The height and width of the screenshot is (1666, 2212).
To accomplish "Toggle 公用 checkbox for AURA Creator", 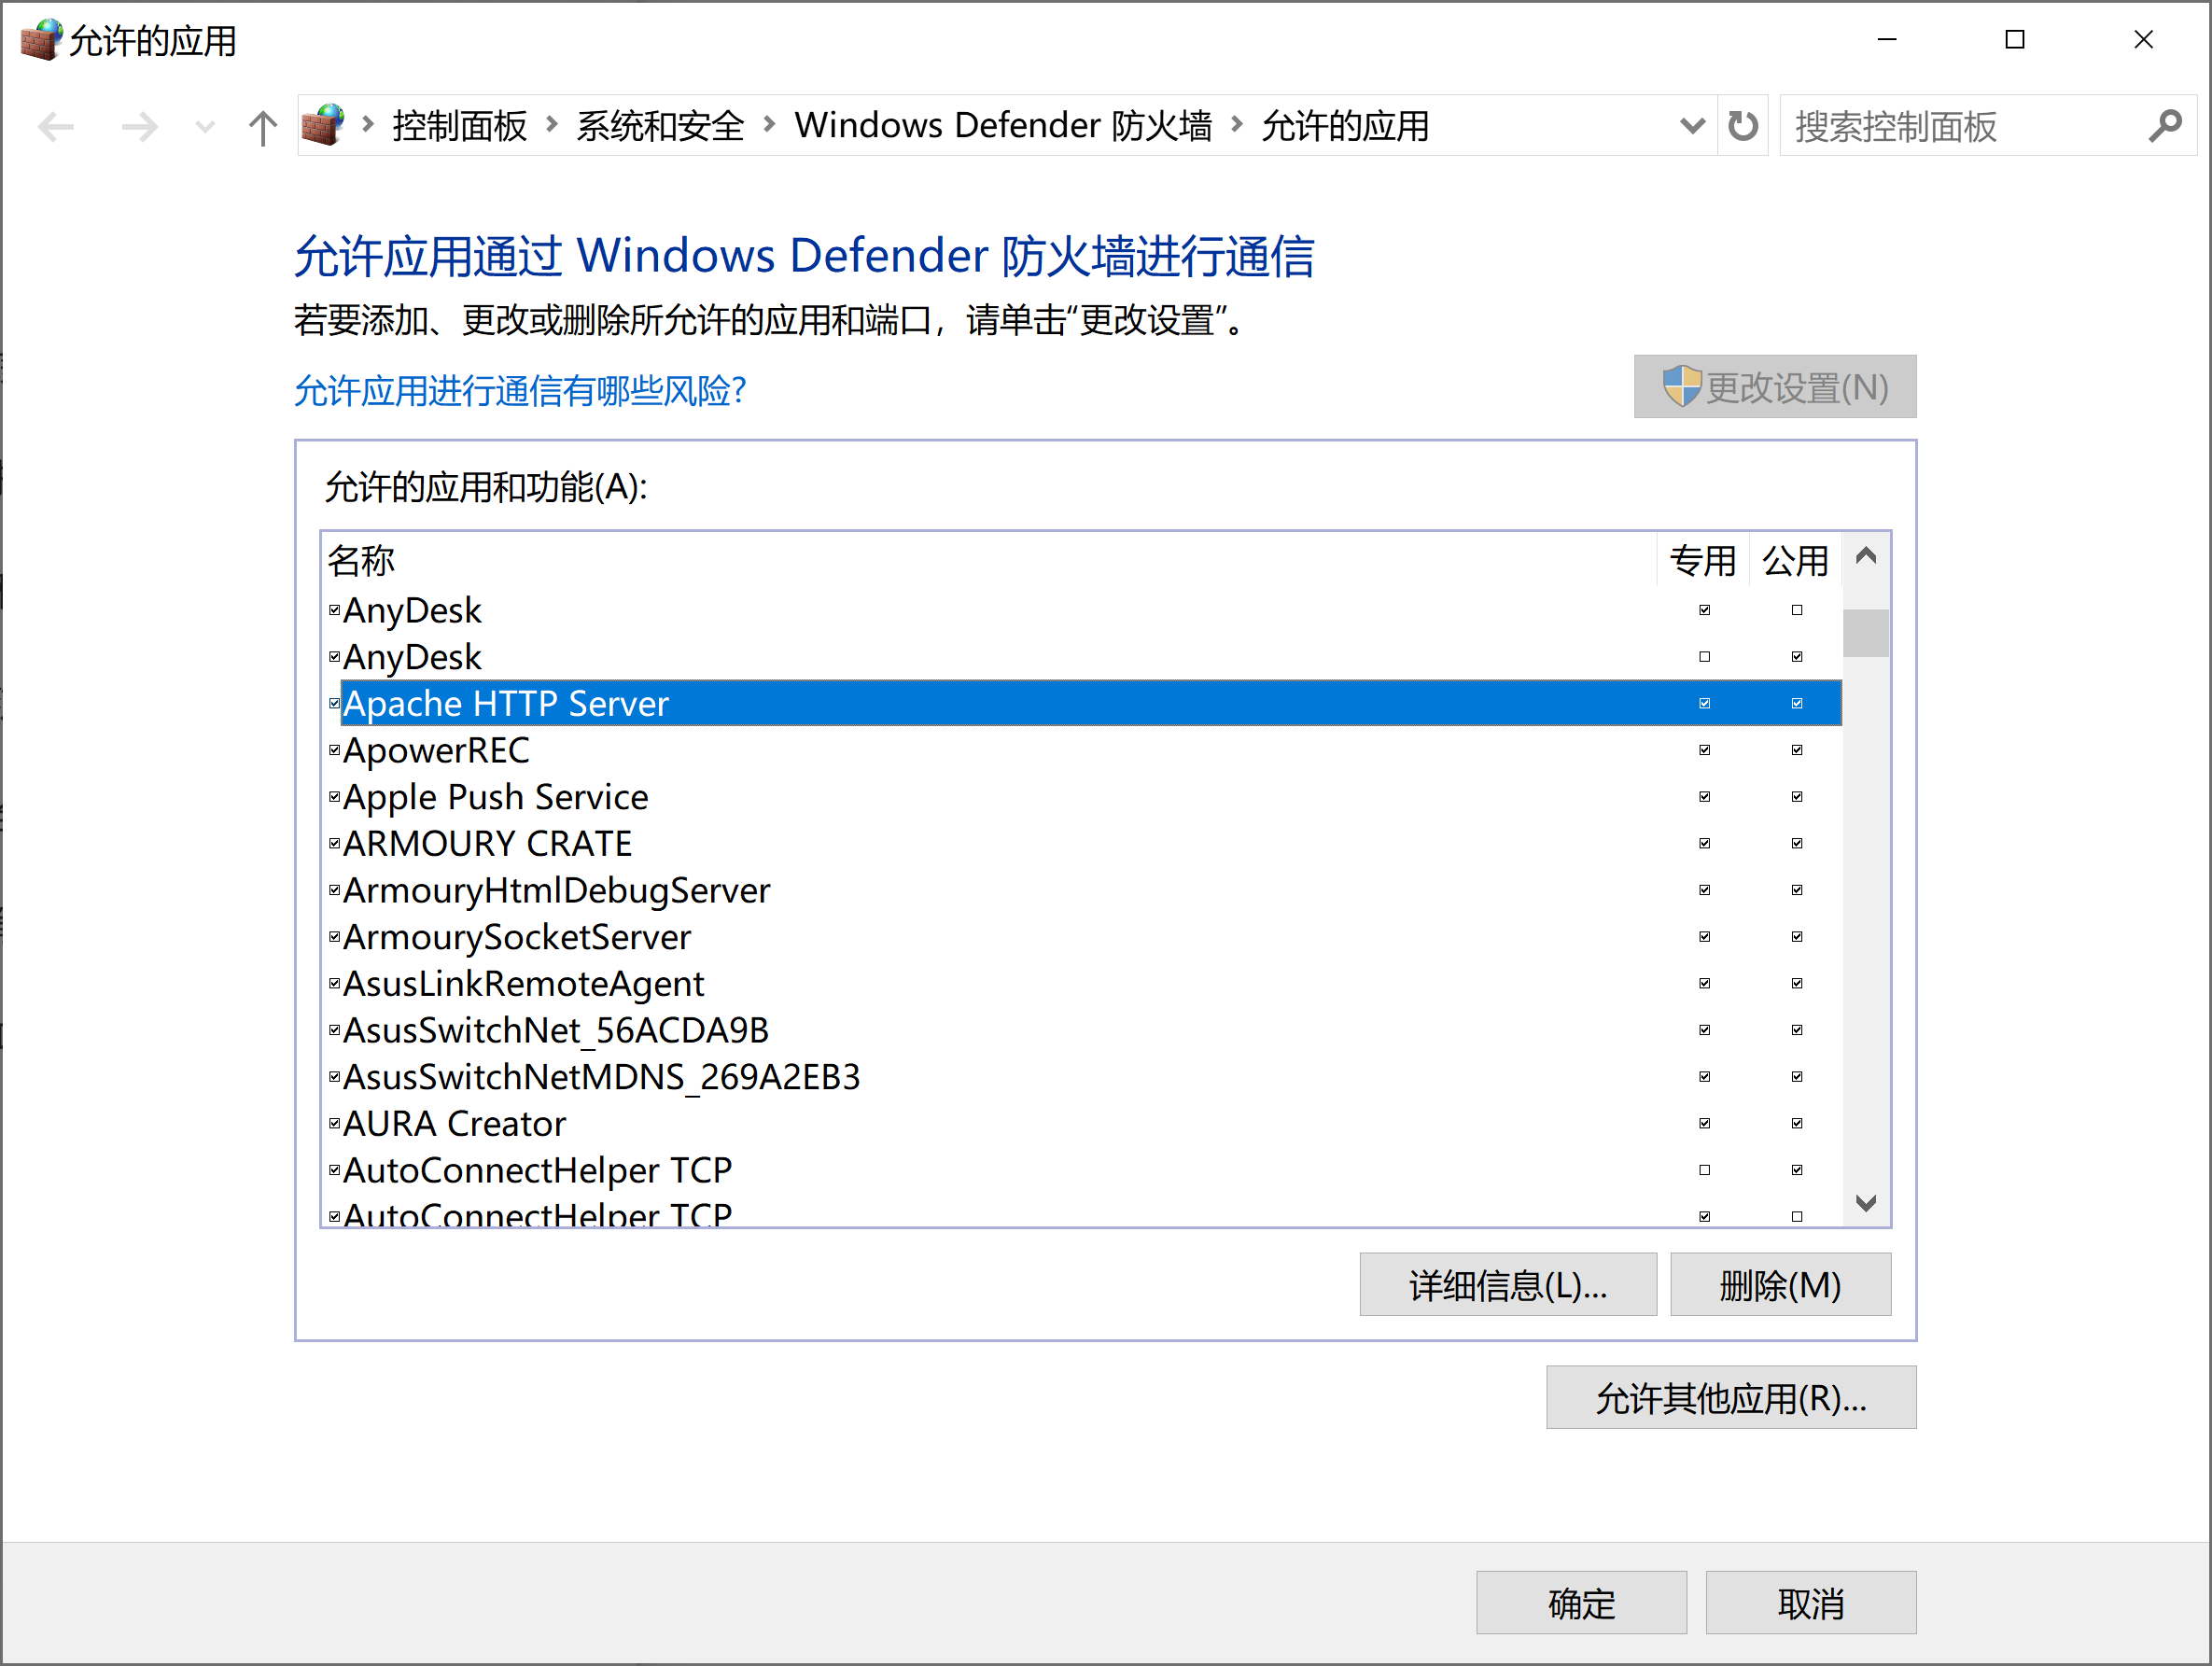I will coord(1797,1123).
